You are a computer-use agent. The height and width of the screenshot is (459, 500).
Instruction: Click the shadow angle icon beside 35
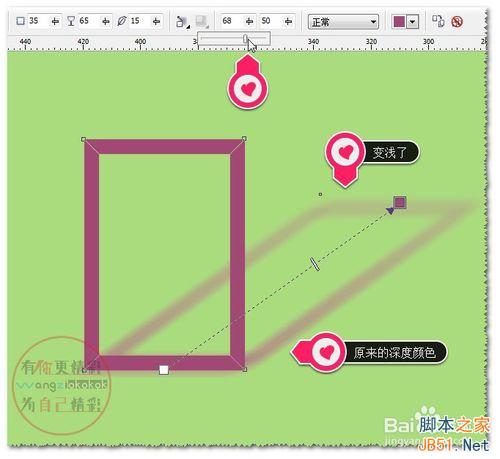coord(21,21)
